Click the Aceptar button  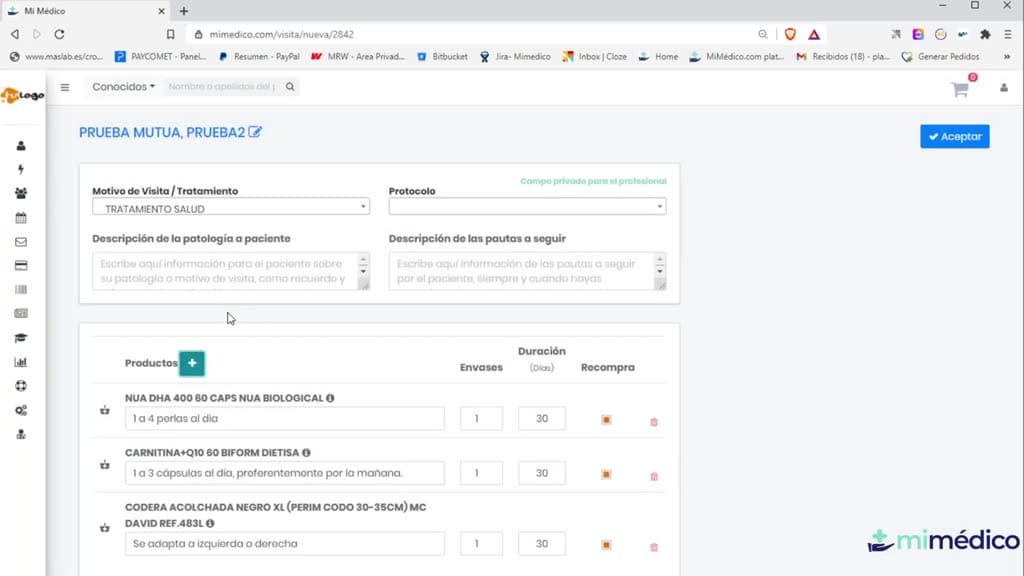[x=955, y=136]
